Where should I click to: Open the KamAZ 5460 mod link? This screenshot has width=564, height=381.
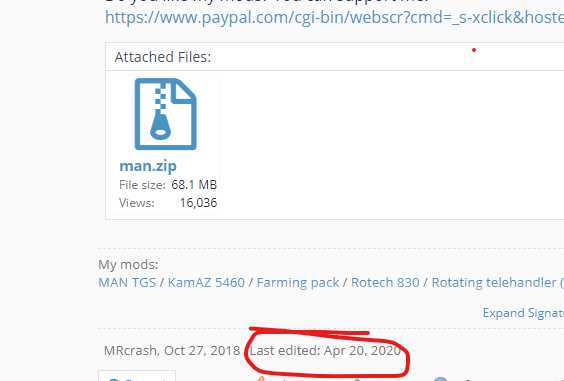click(x=206, y=282)
